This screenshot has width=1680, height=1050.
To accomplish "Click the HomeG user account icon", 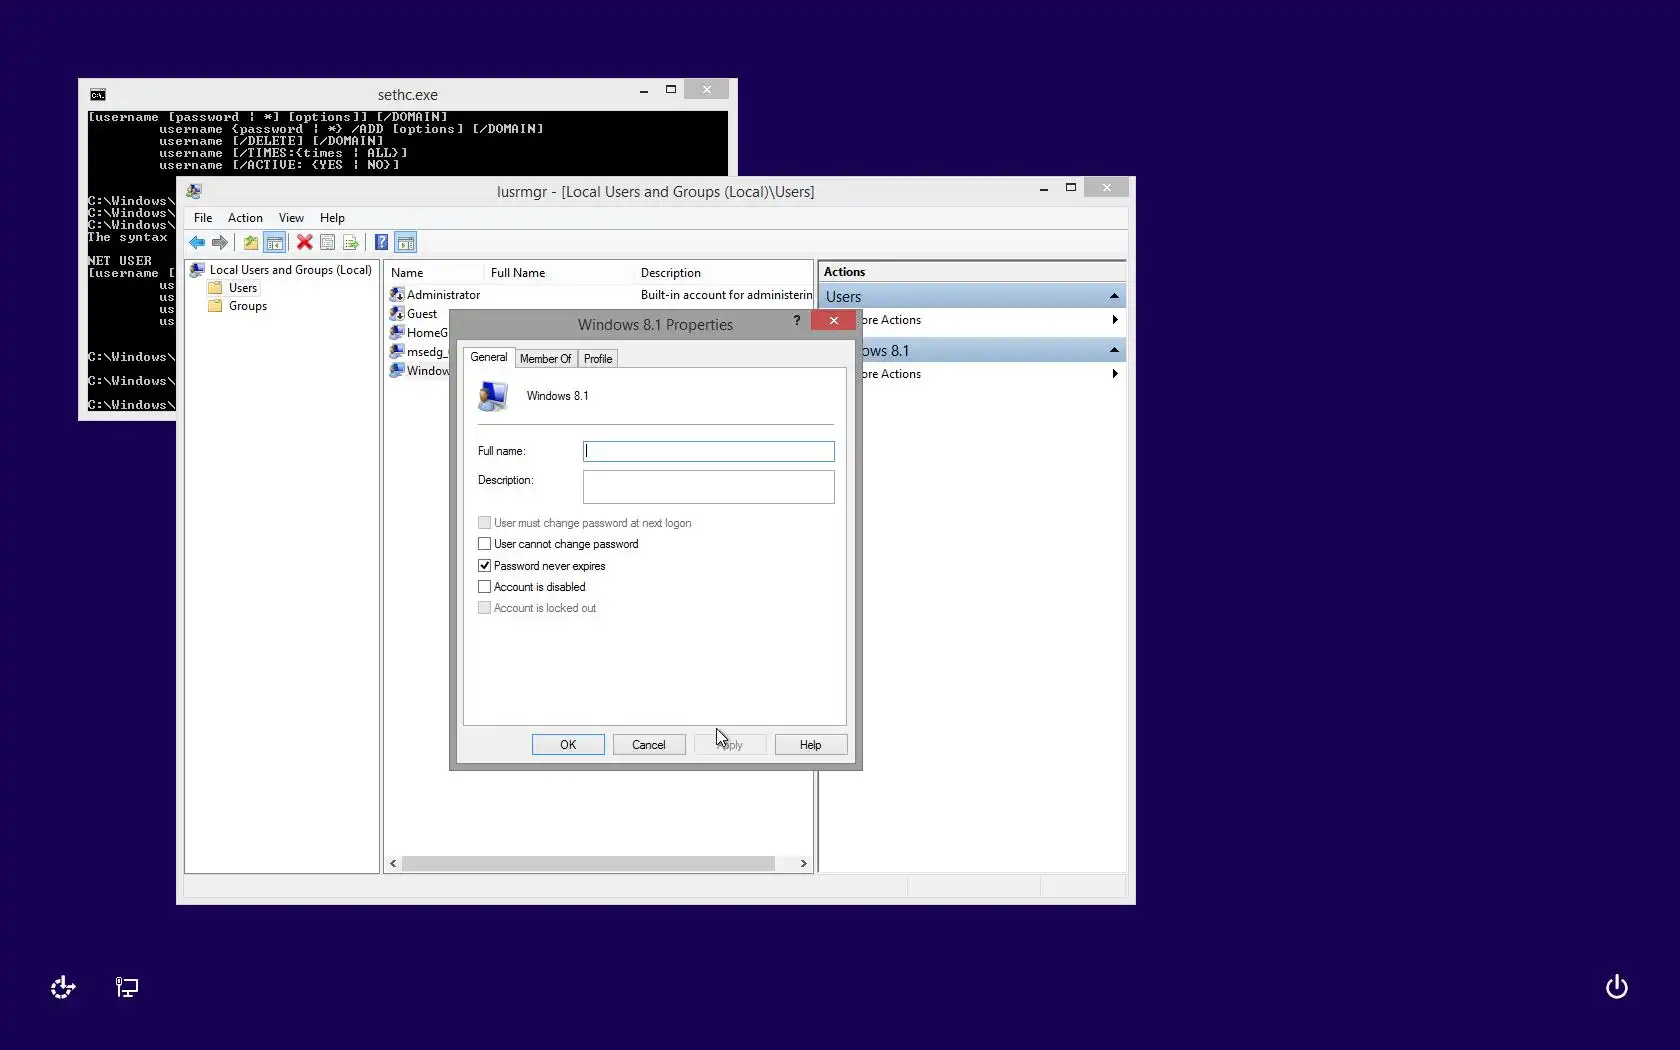I will coord(397,333).
